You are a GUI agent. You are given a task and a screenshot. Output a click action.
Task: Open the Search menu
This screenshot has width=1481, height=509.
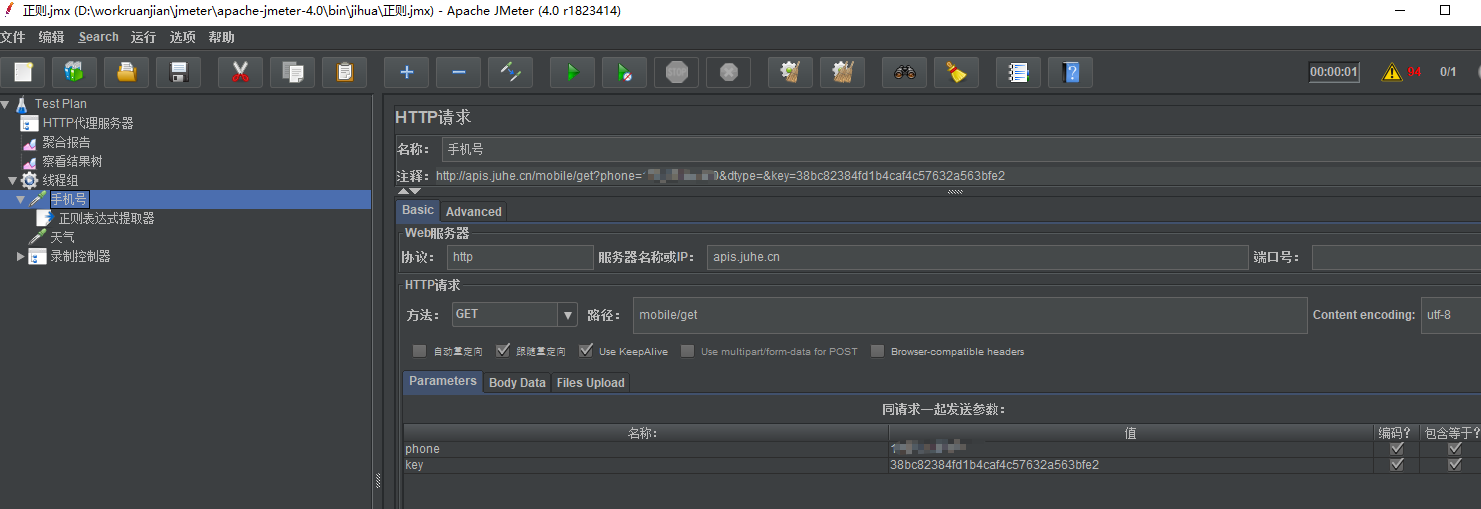click(98, 37)
